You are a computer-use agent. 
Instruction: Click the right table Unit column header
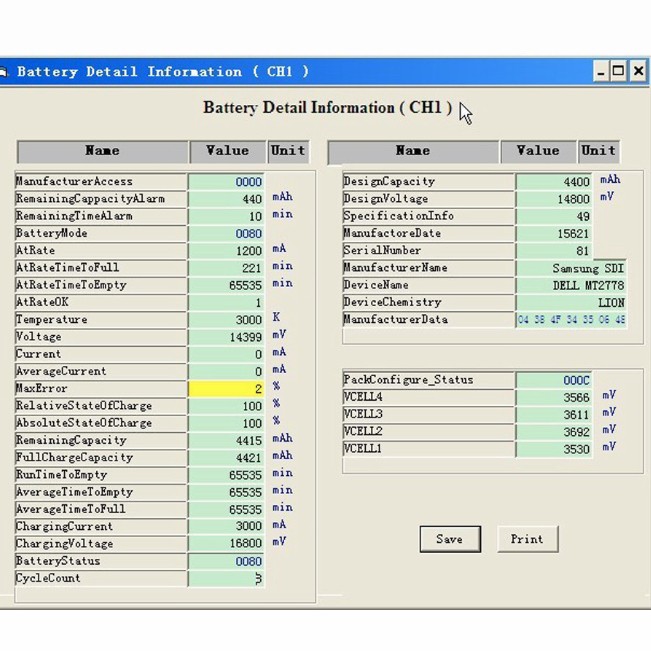[599, 152]
